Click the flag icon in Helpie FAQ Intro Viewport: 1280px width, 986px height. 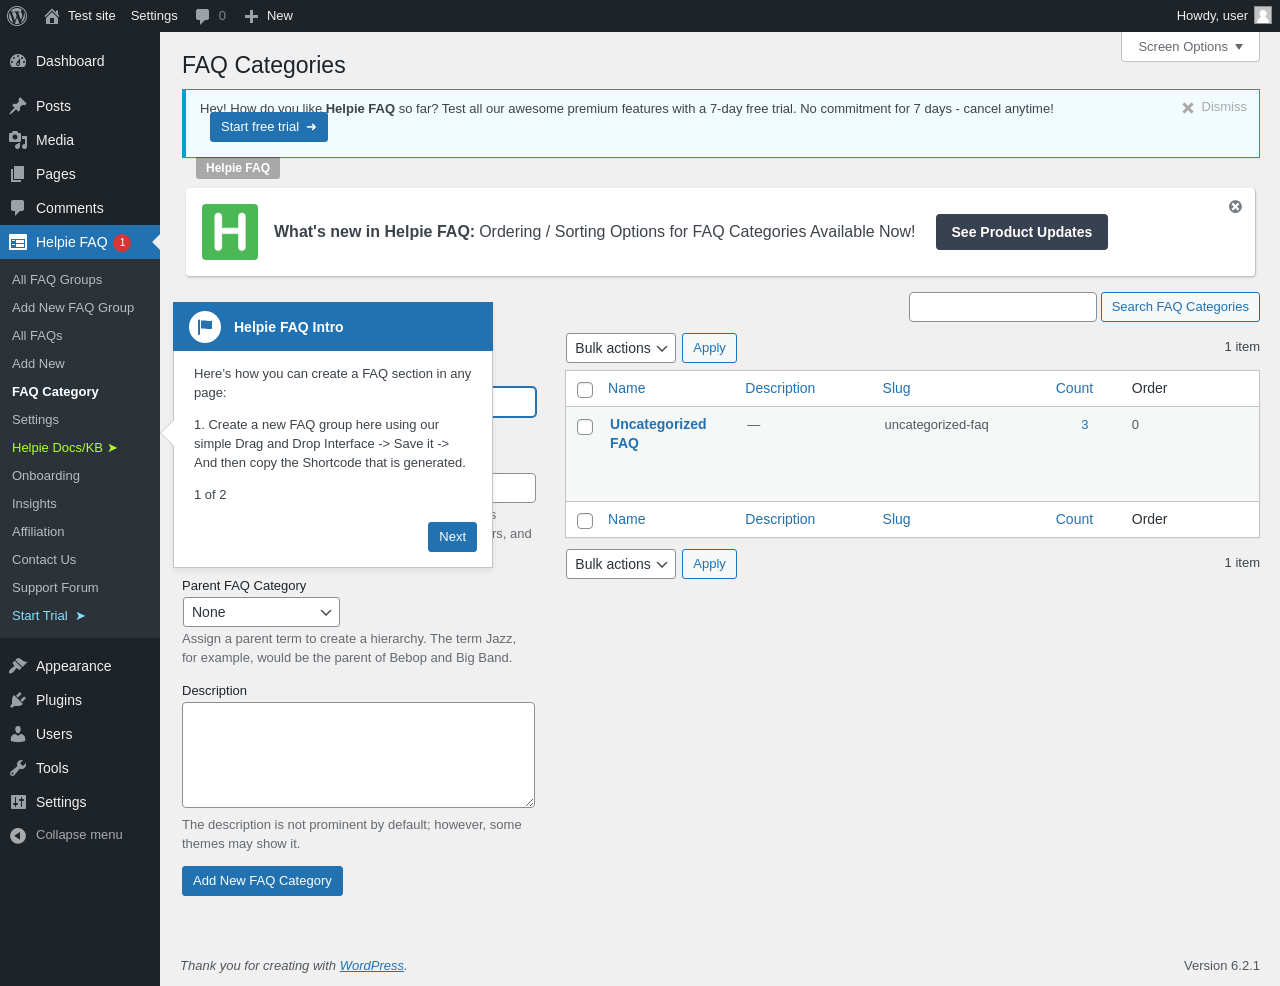(x=205, y=327)
